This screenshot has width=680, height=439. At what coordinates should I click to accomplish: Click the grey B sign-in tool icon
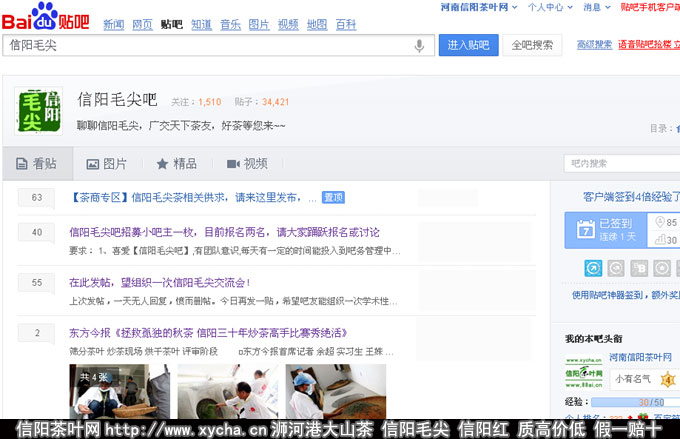coord(639,268)
